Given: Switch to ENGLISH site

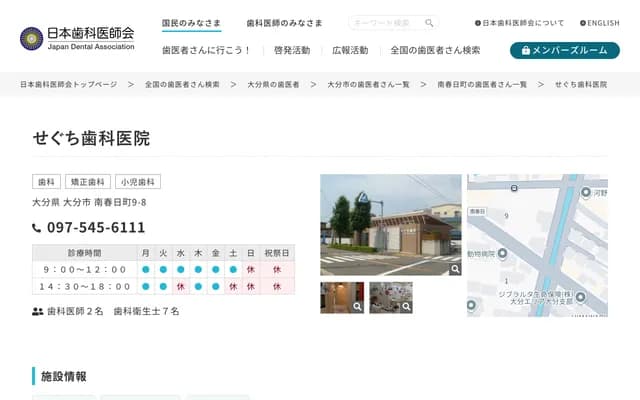Looking at the screenshot, I should (600, 23).
